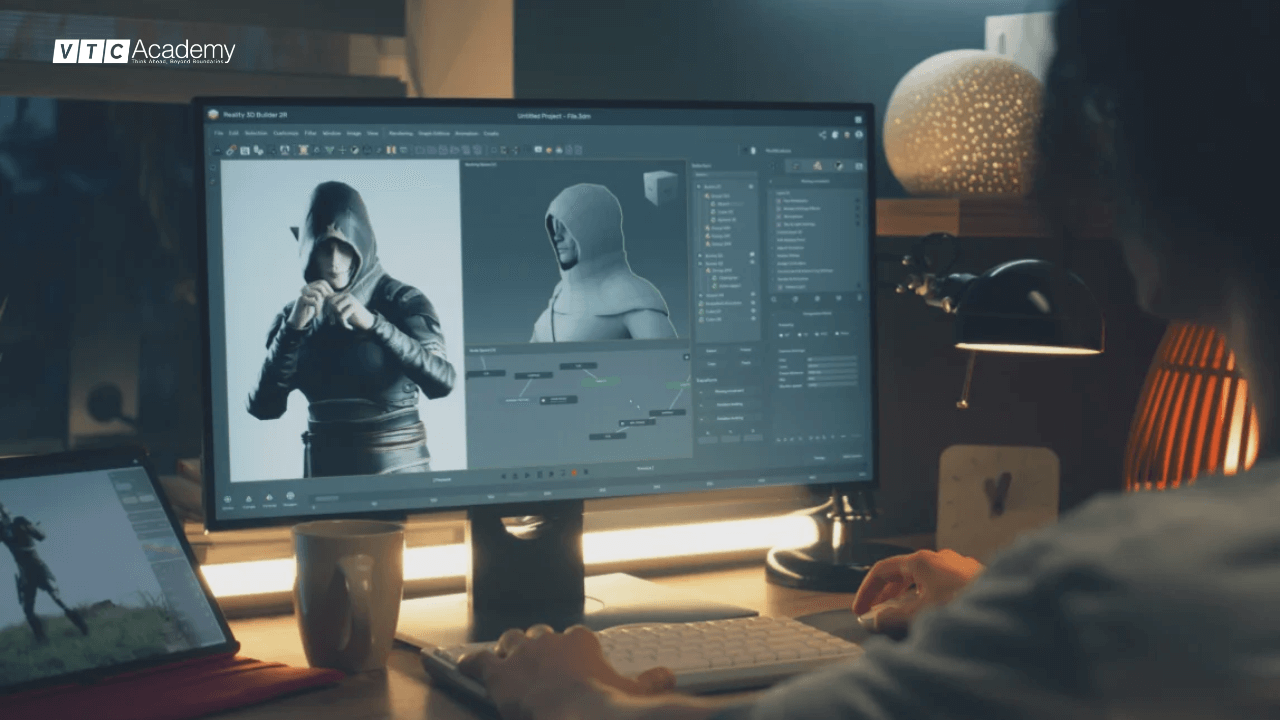Click the camera icon in the toolbar
The width and height of the screenshot is (1280, 720).
tap(538, 149)
